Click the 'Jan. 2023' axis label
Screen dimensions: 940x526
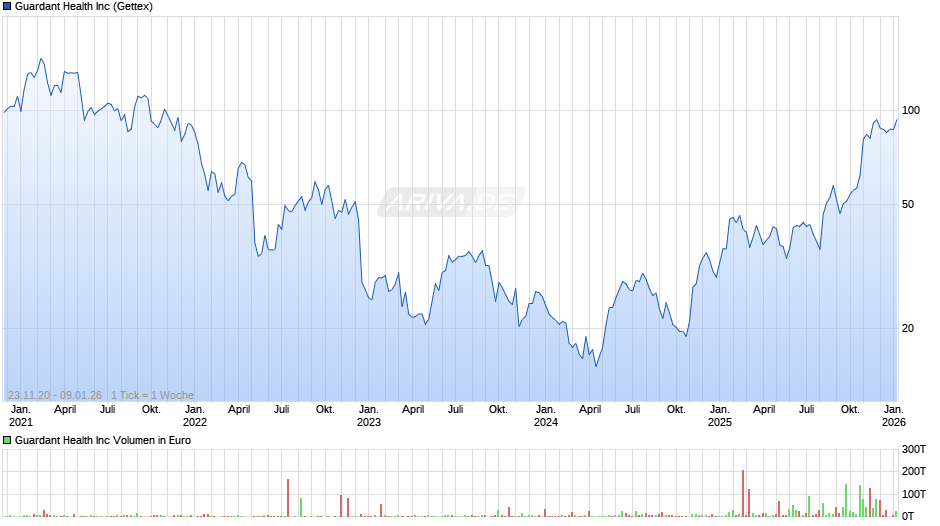369,416
